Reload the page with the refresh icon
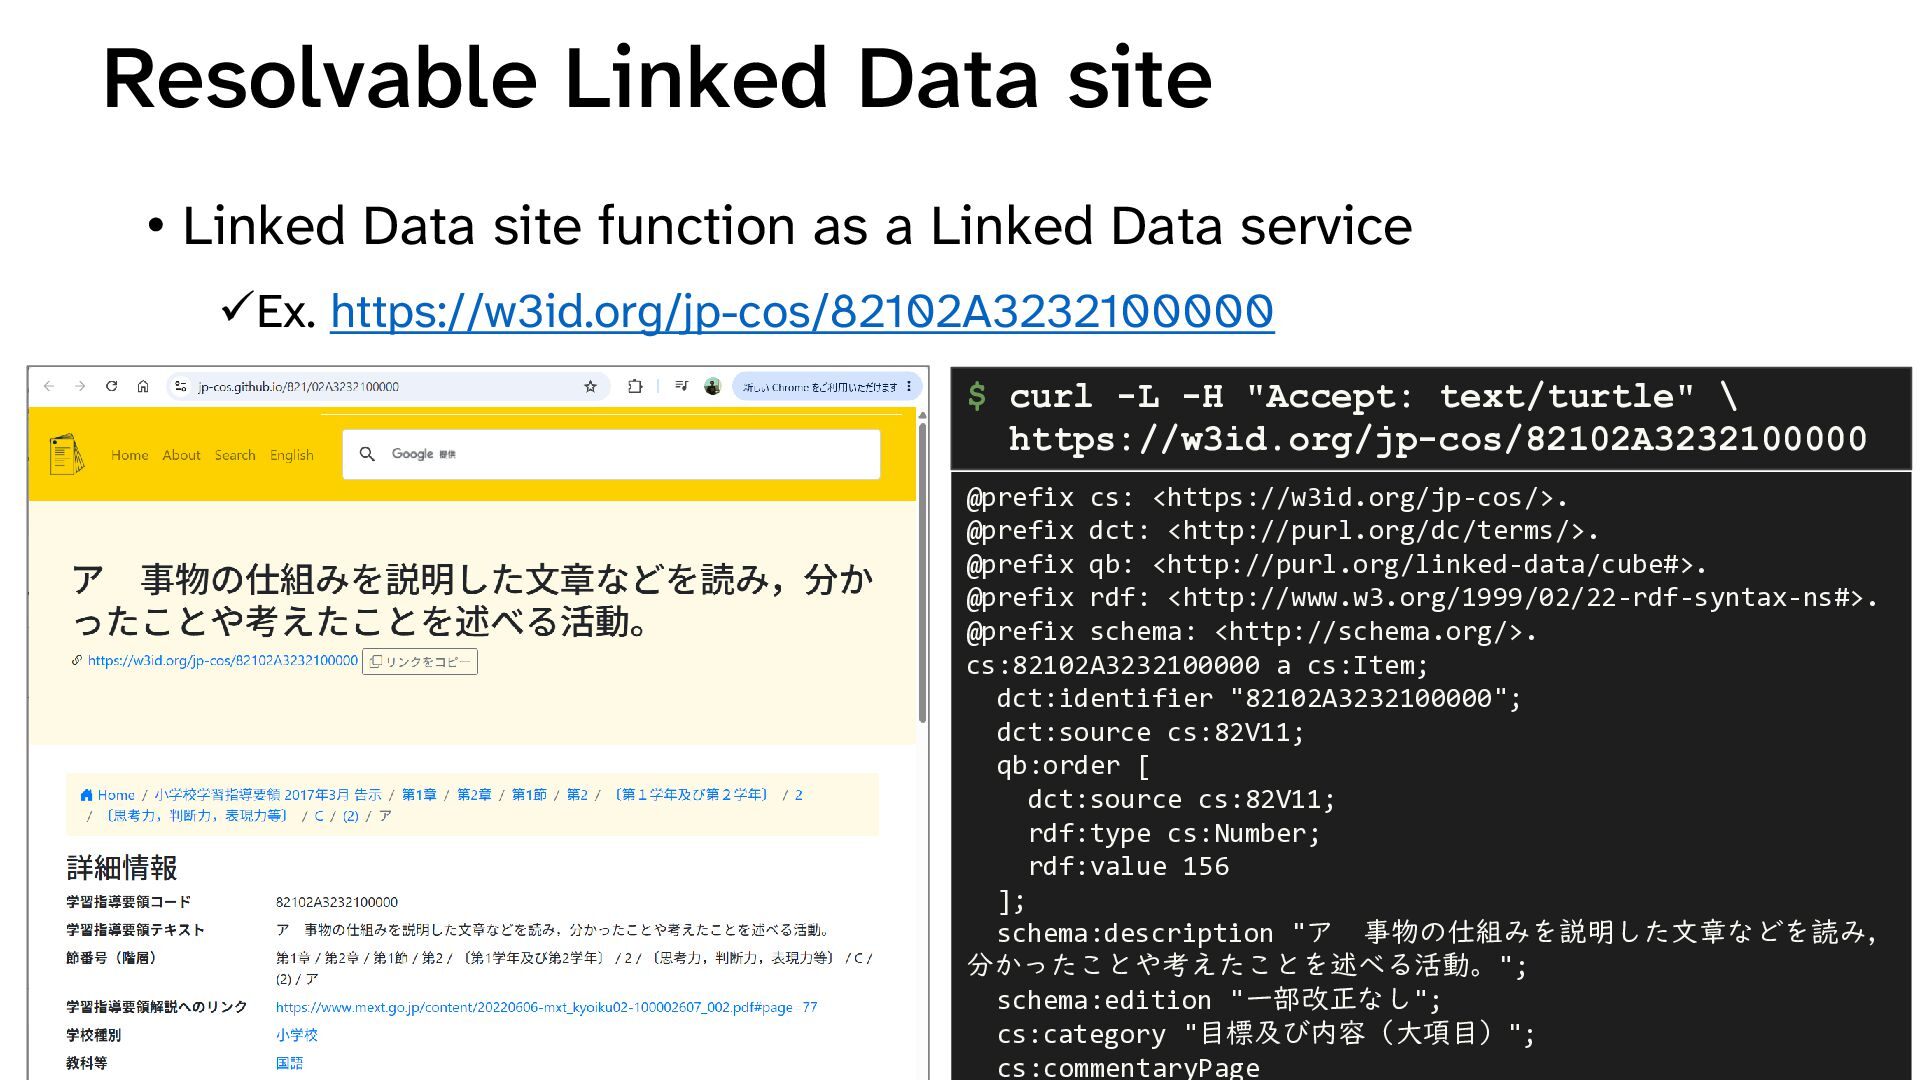This screenshot has height=1080, width=1920. 112,386
